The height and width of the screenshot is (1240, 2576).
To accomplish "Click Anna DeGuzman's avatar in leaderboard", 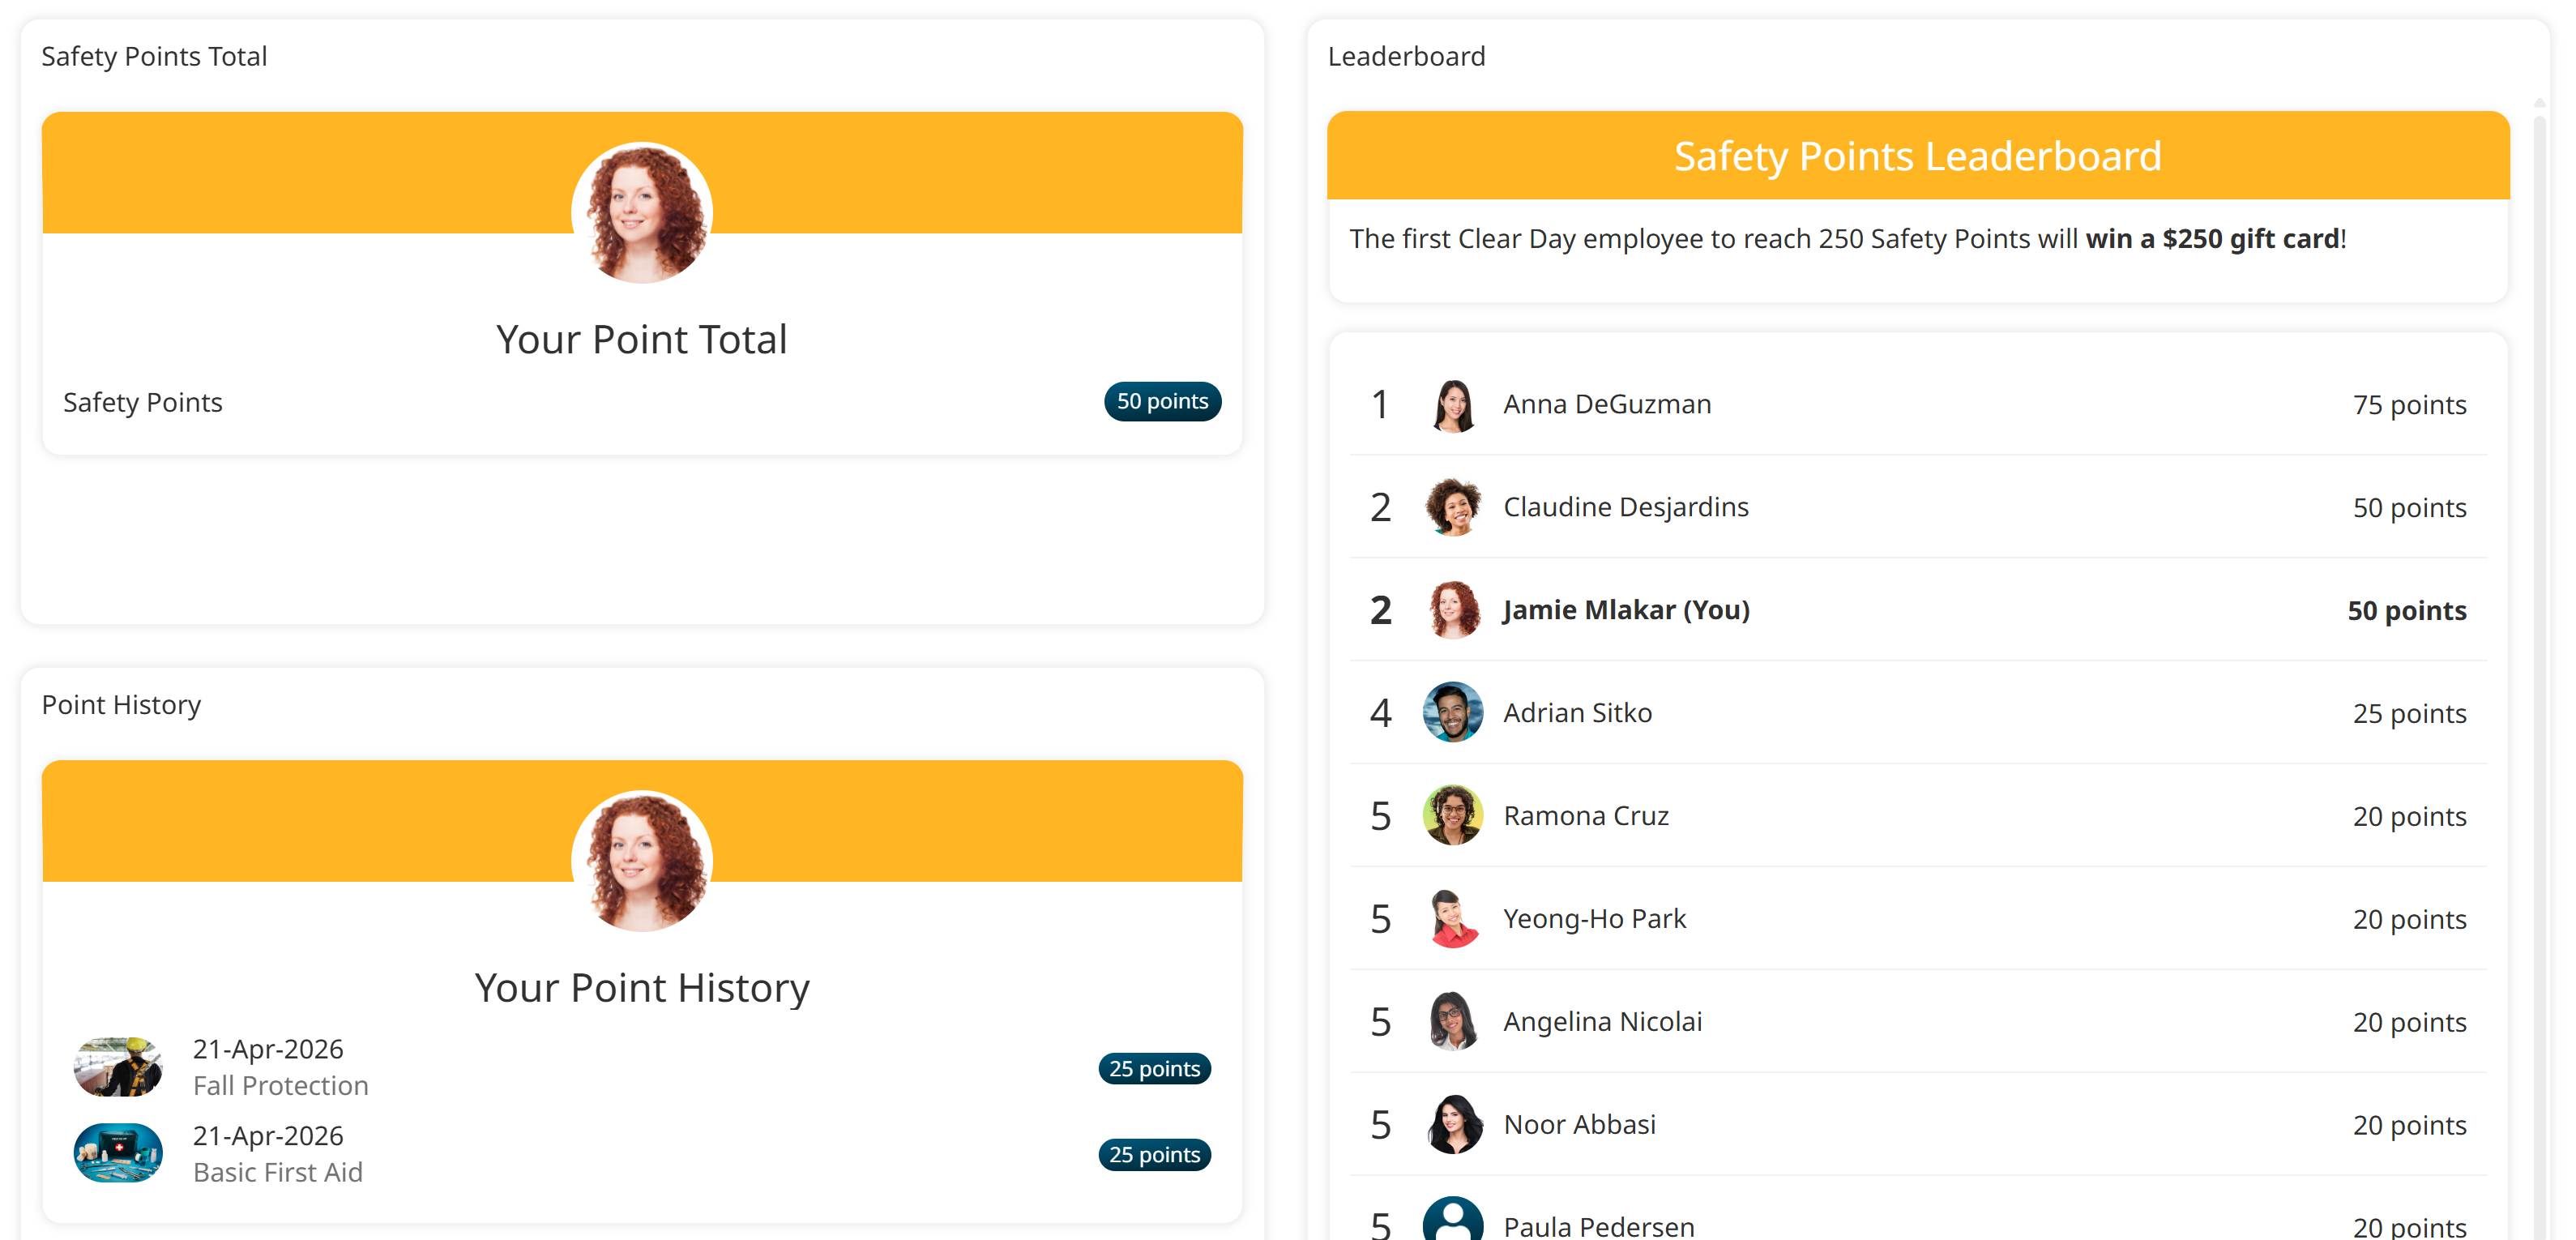I will coord(1453,405).
